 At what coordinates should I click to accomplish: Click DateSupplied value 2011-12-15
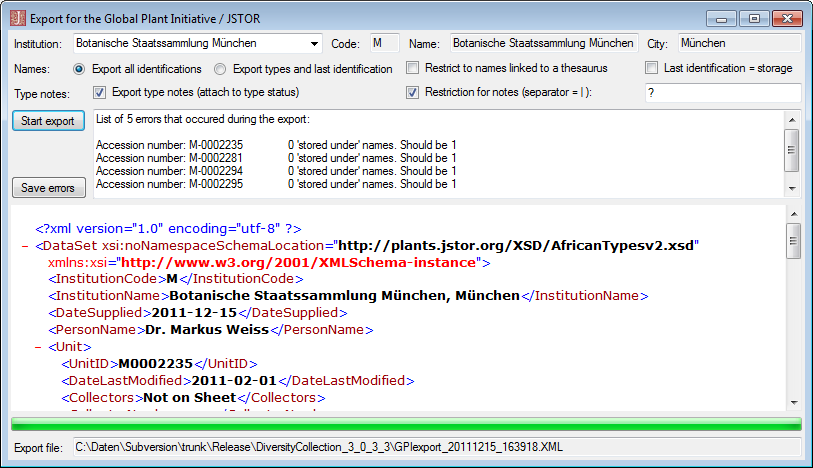tap(194, 313)
